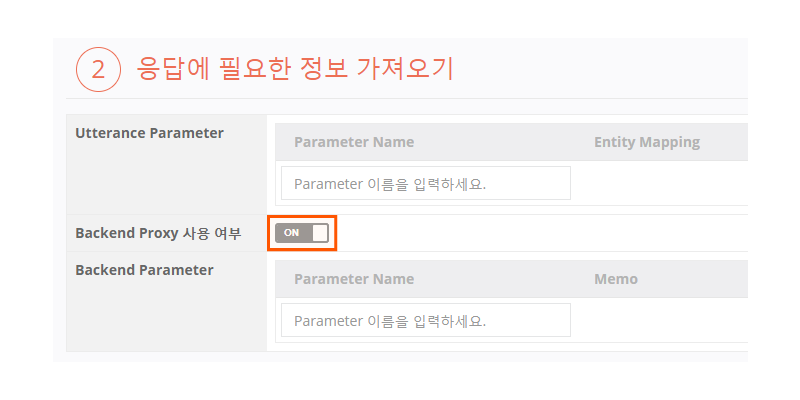
Task: Click the circled step number 2 icon
Action: [98, 69]
